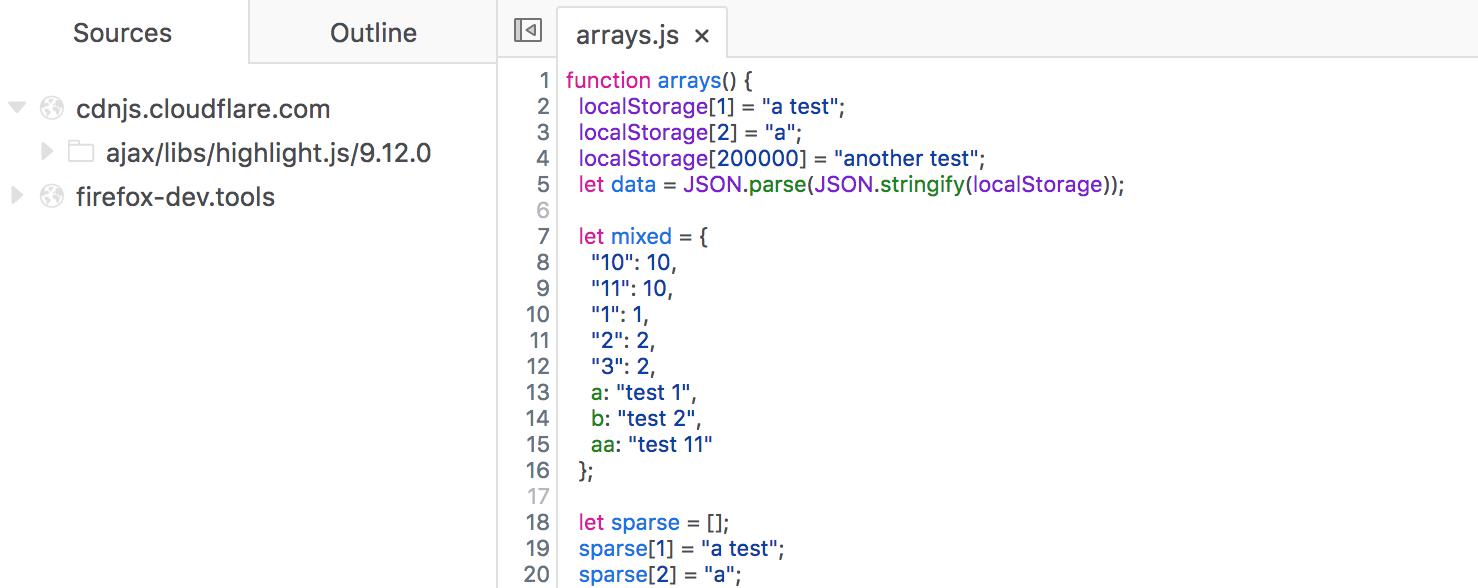The height and width of the screenshot is (588, 1478).
Task: Select the firefox-dev.tools source entry
Action: tap(175, 197)
